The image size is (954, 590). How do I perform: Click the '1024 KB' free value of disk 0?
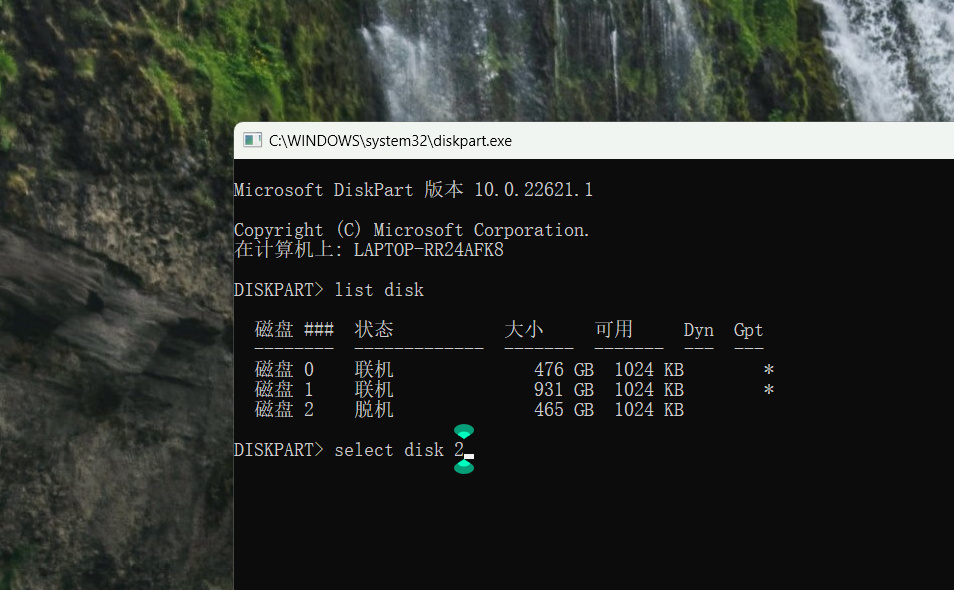(x=649, y=370)
